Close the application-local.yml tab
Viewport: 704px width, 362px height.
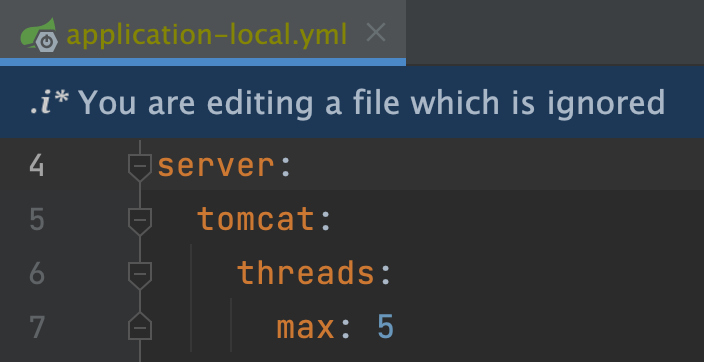[376, 33]
